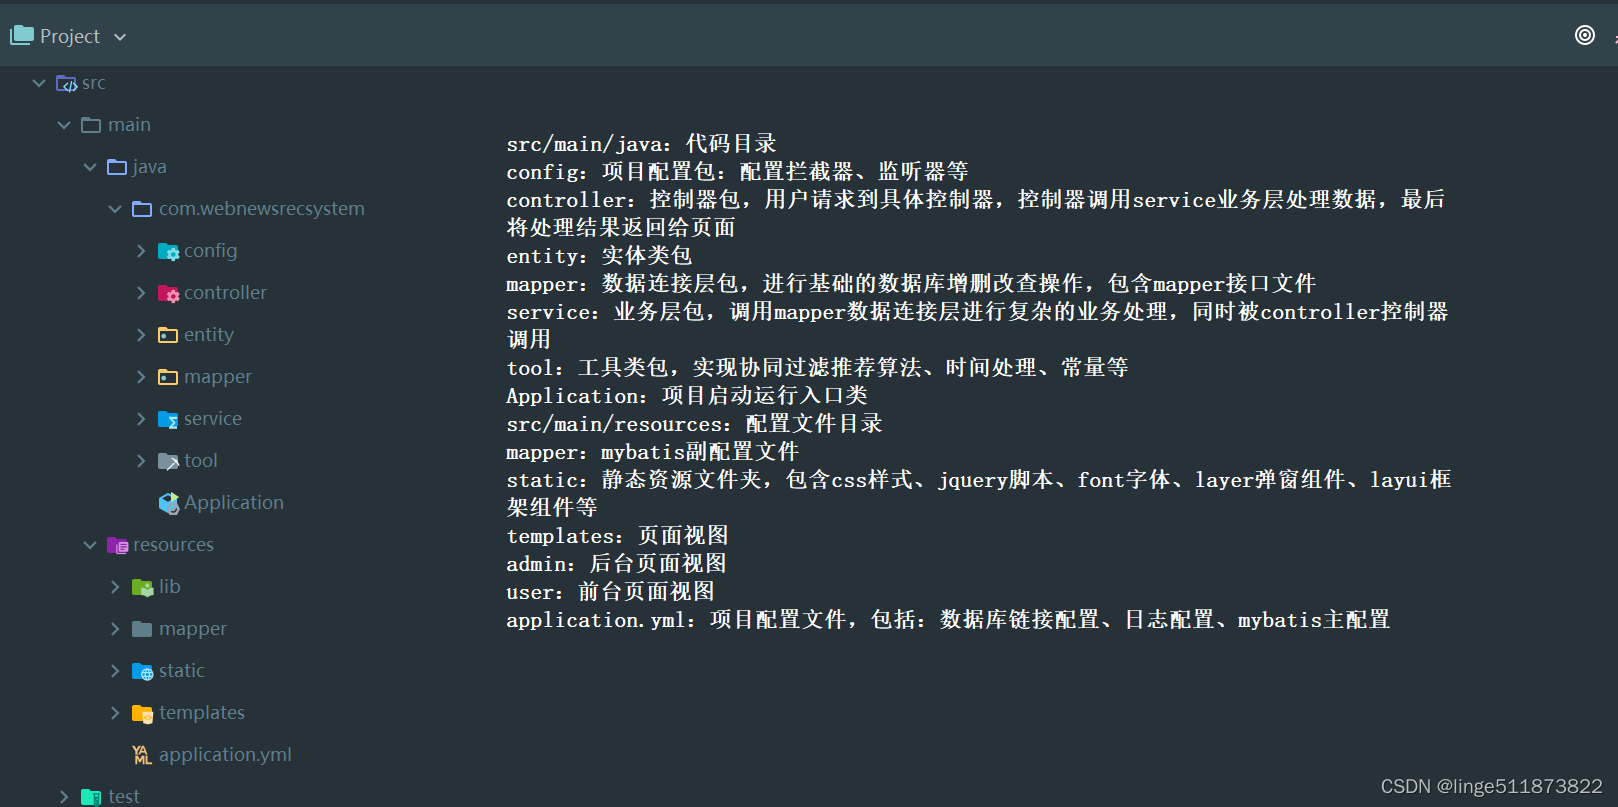Expand the static folder chevron
Viewport: 1618px width, 807px height.
(115, 671)
